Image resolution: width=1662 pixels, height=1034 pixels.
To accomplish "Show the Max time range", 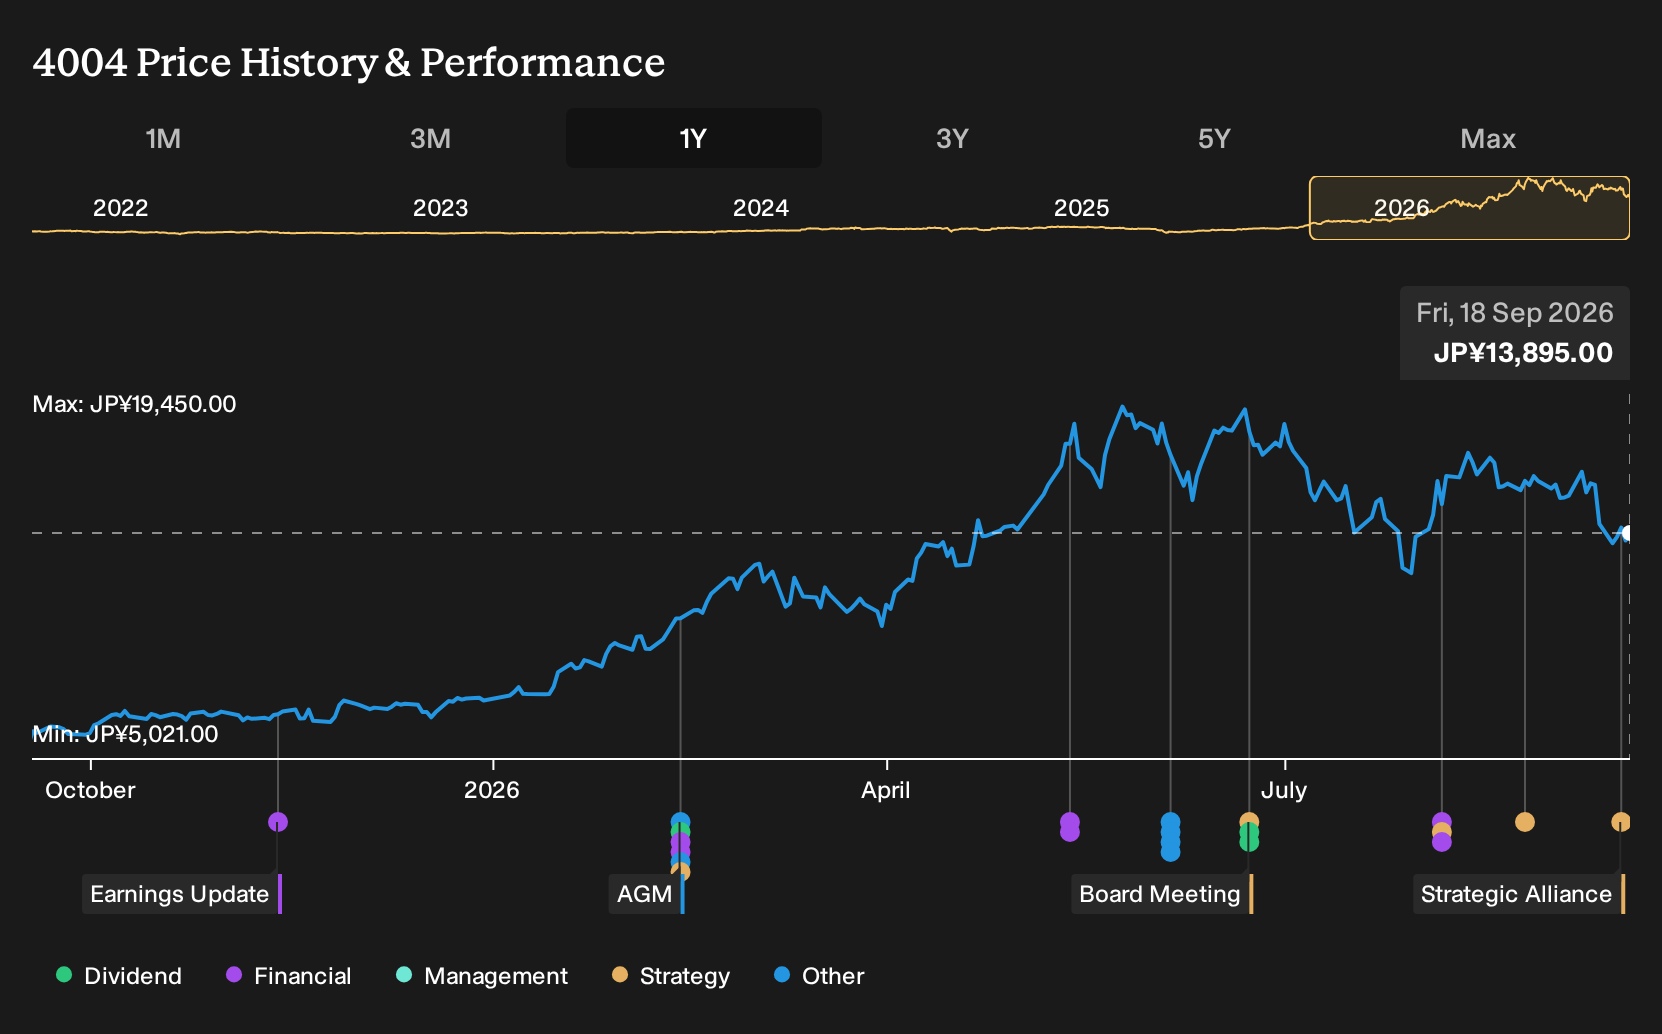I will point(1488,138).
